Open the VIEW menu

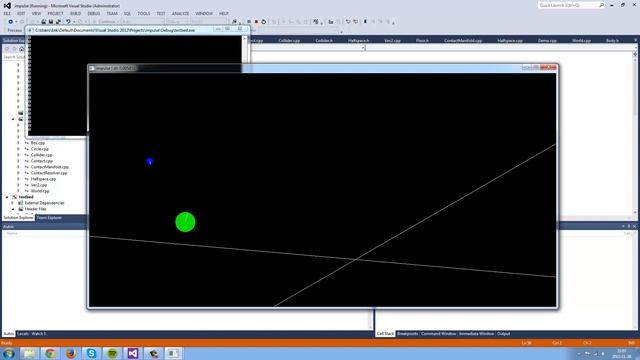tap(36, 13)
